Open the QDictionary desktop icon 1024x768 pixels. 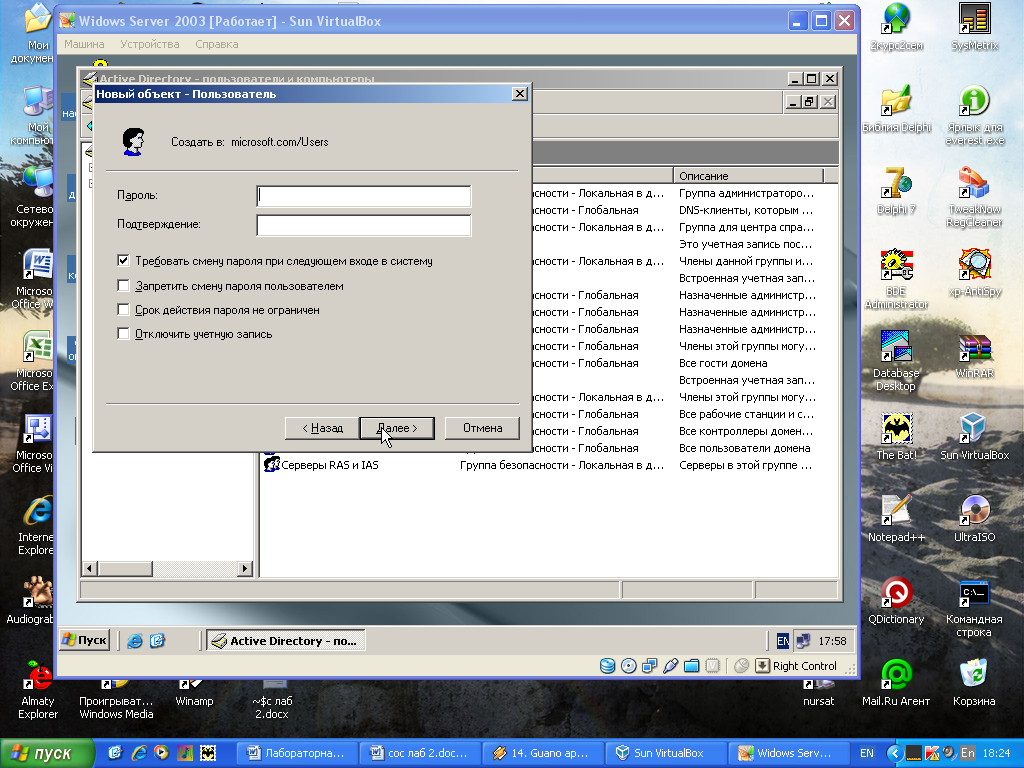tap(896, 601)
